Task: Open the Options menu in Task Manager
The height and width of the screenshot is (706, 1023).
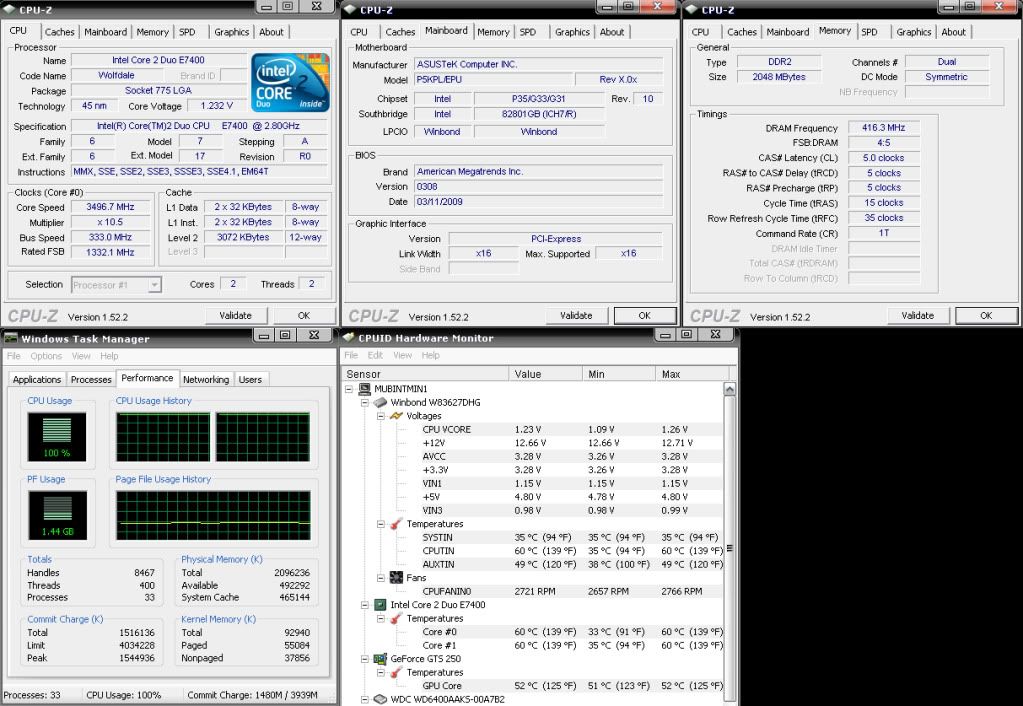Action: tap(46, 356)
